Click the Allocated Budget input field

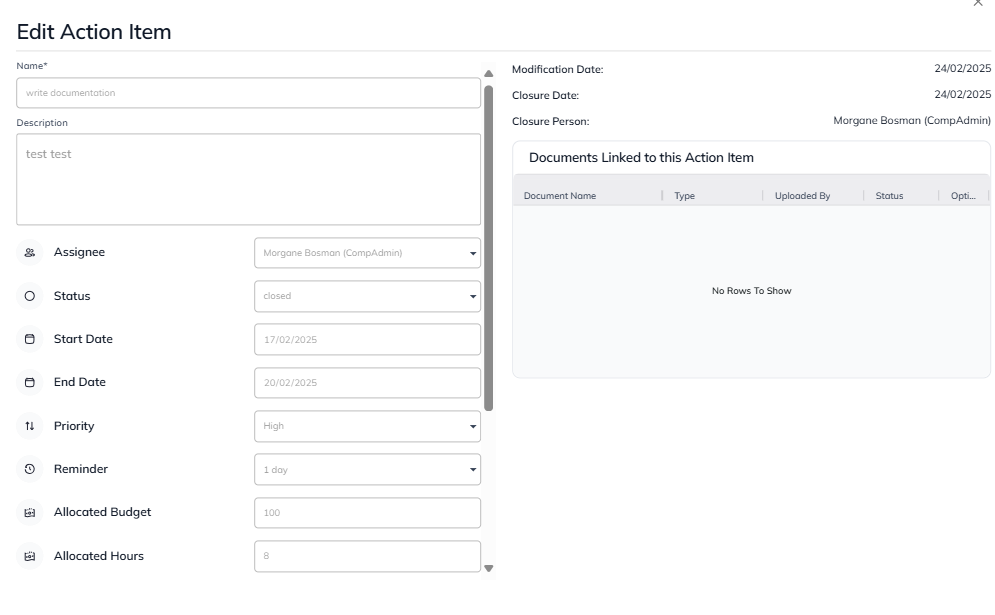tap(367, 513)
